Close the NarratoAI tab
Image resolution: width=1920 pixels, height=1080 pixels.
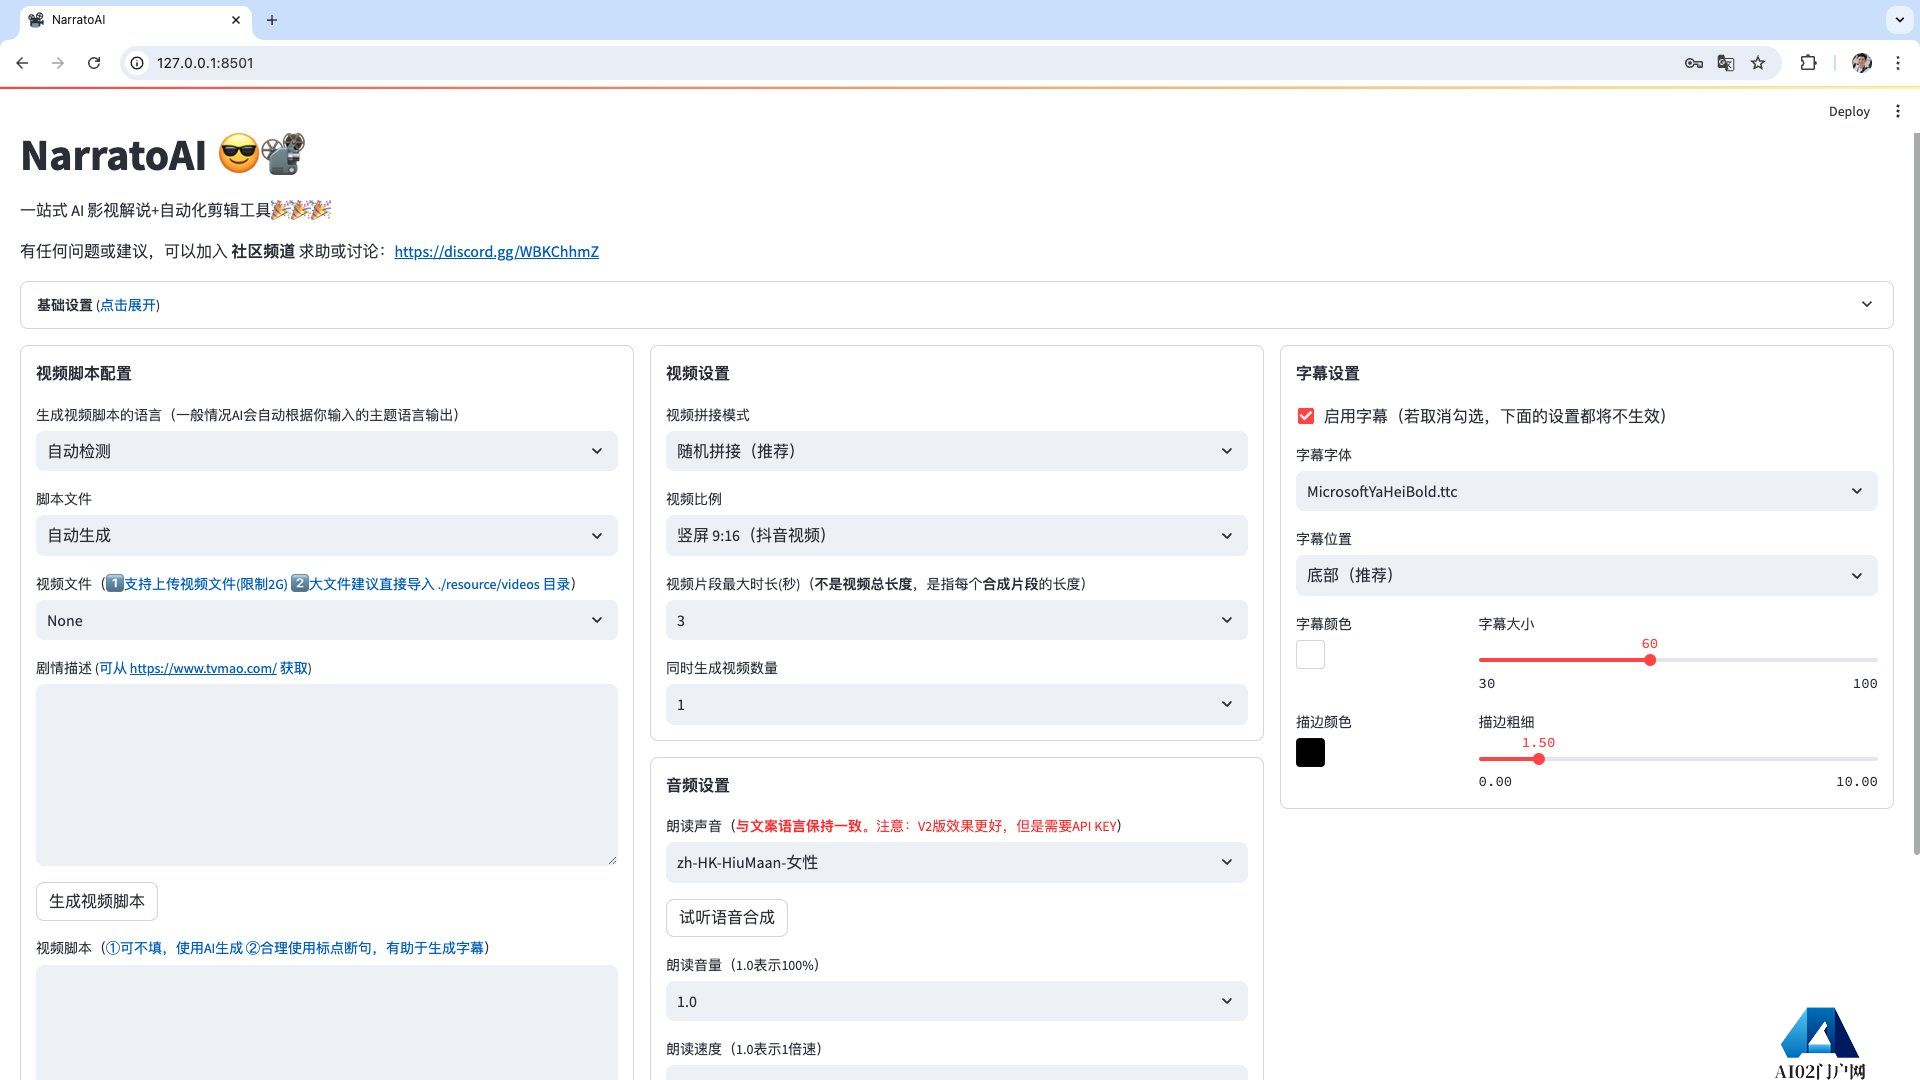tap(236, 20)
